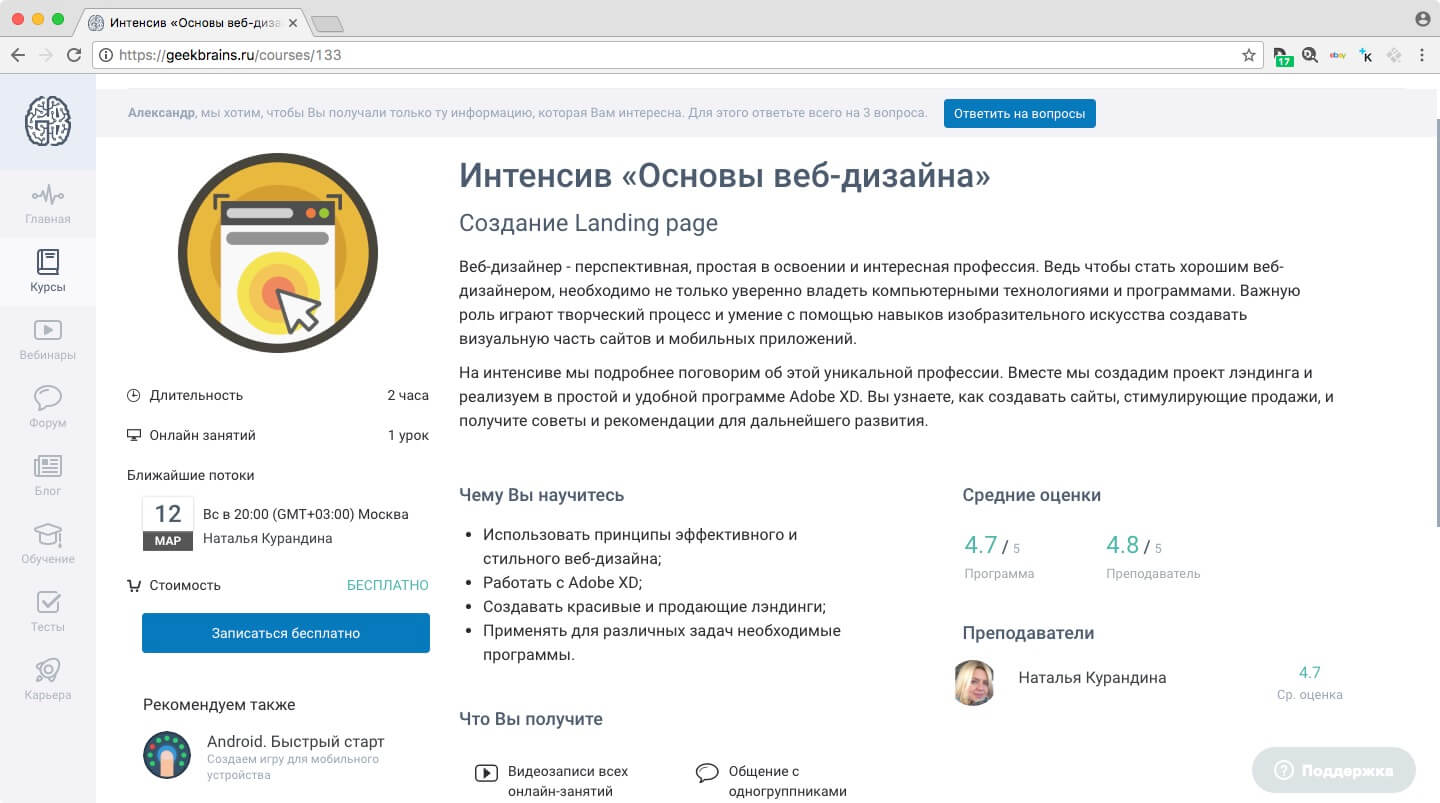Click the Средние оценки heading
This screenshot has height=803, width=1440.
[1032, 495]
